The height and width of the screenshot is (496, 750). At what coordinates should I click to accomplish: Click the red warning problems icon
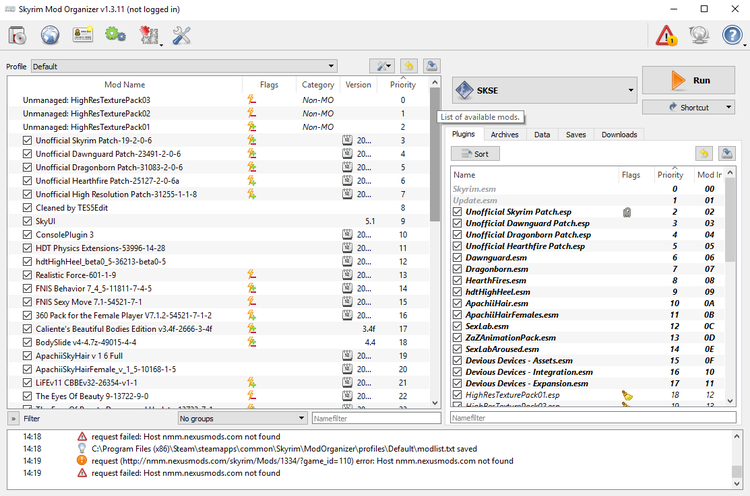coord(666,35)
